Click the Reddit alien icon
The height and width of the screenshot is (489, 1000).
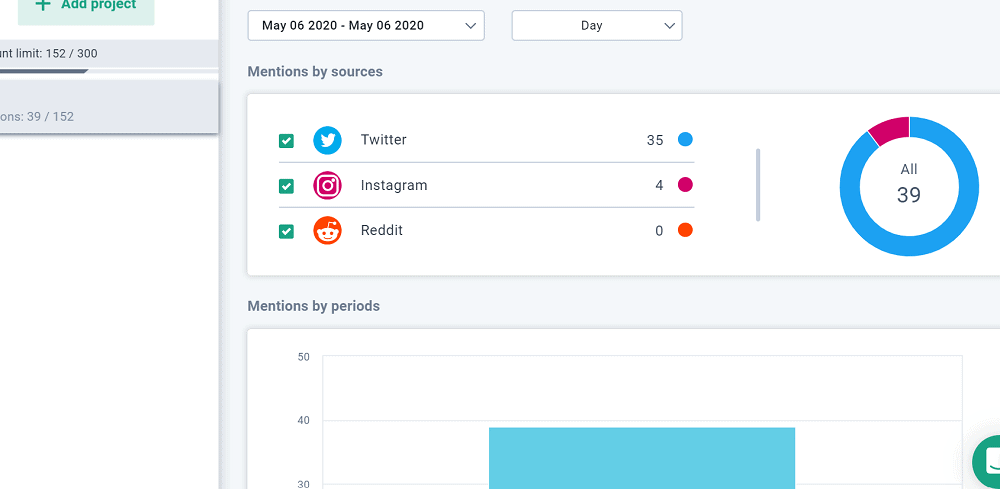coord(327,230)
